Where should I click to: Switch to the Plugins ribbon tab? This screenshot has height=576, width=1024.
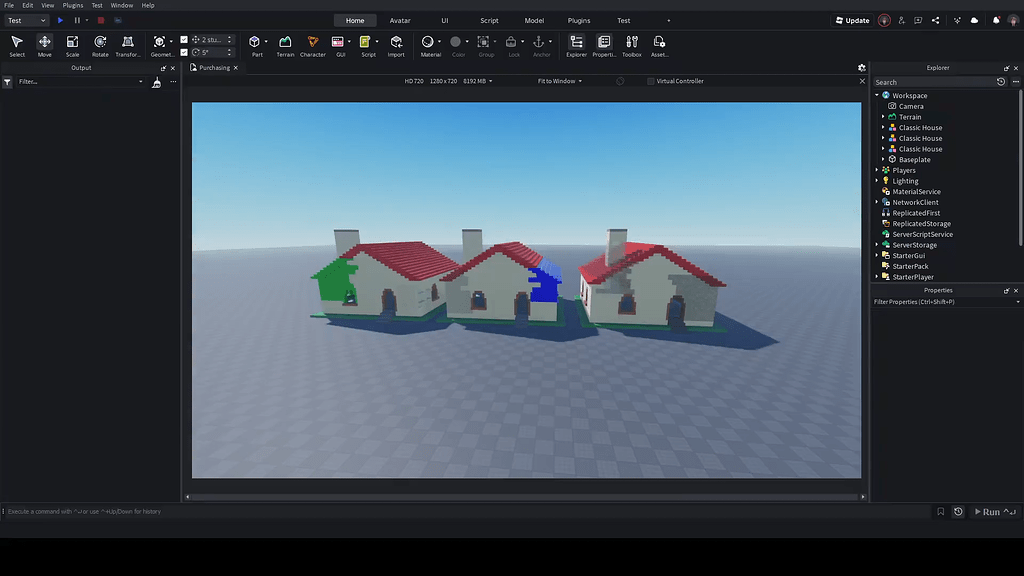(x=579, y=20)
